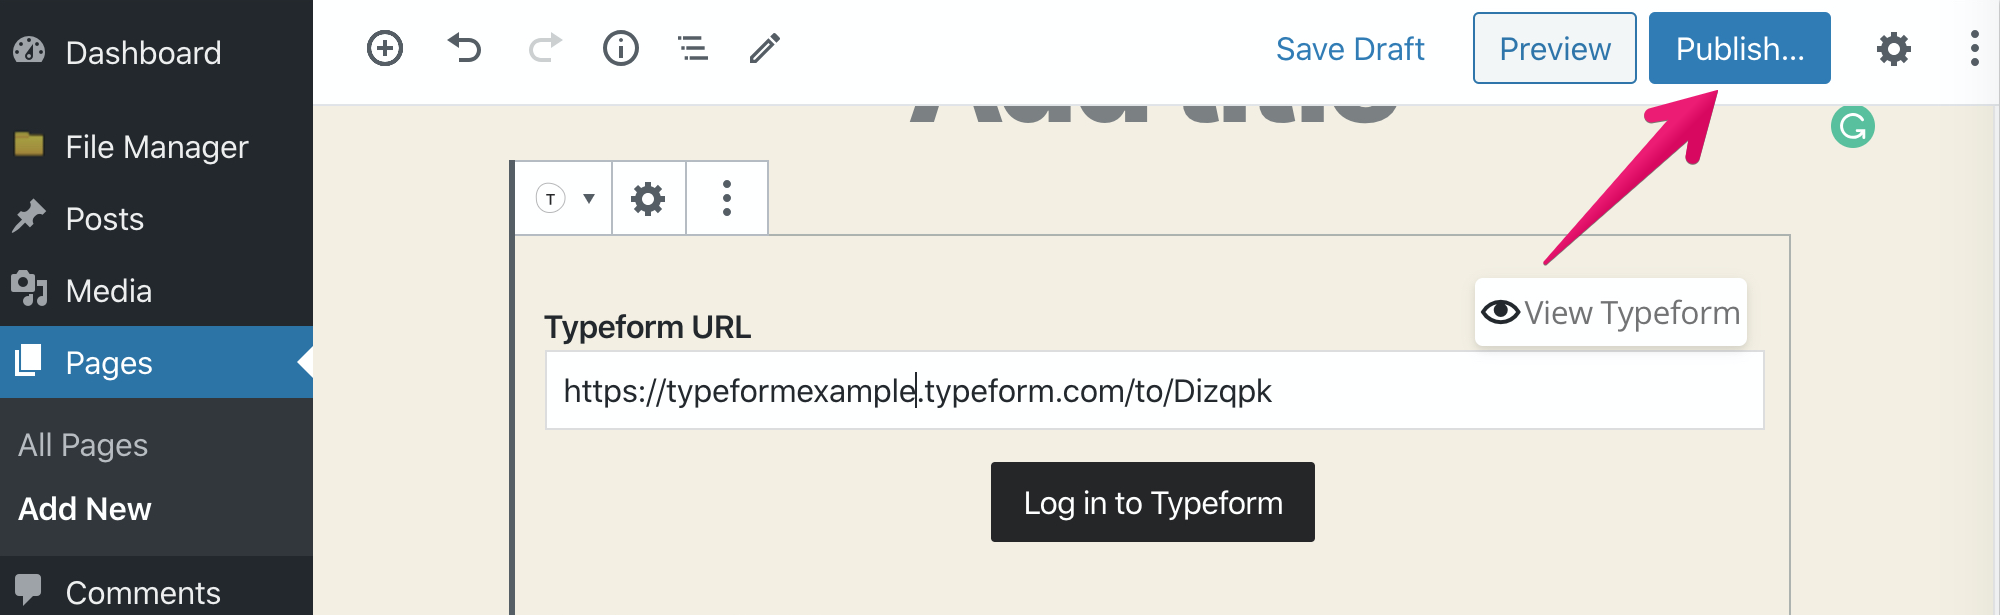Go to Media library menu

pyautogui.click(x=108, y=291)
